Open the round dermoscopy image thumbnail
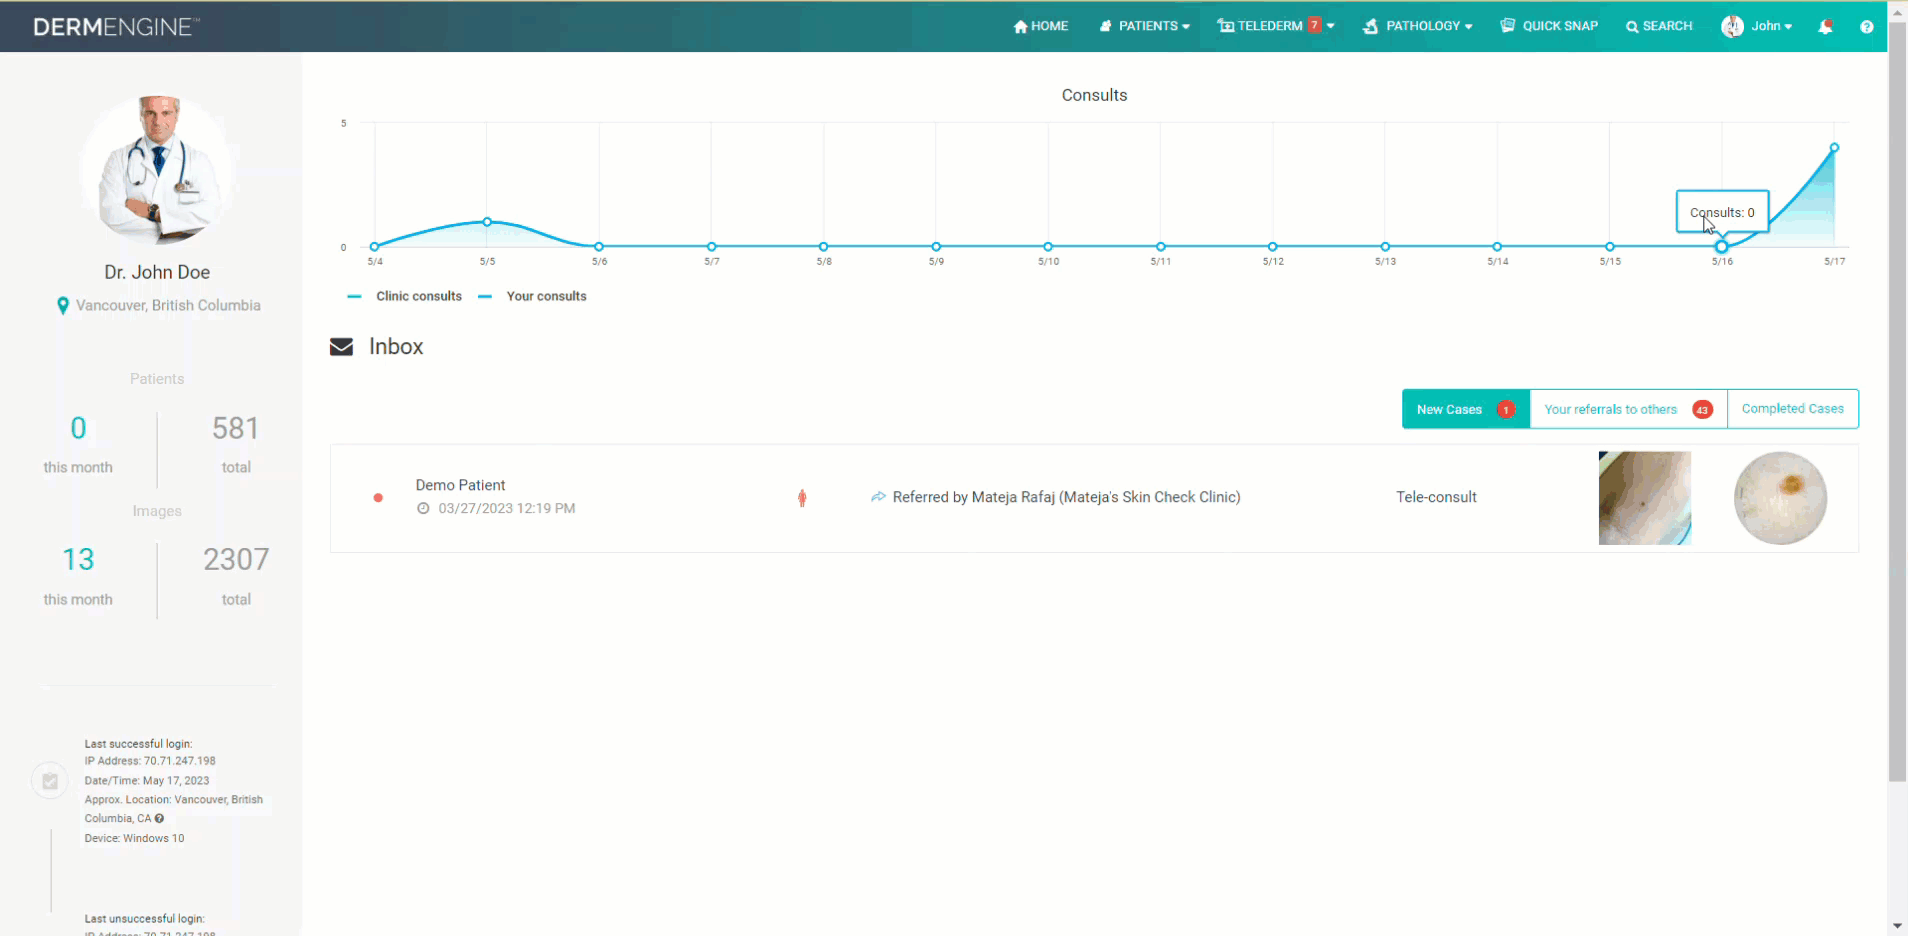 (x=1780, y=498)
